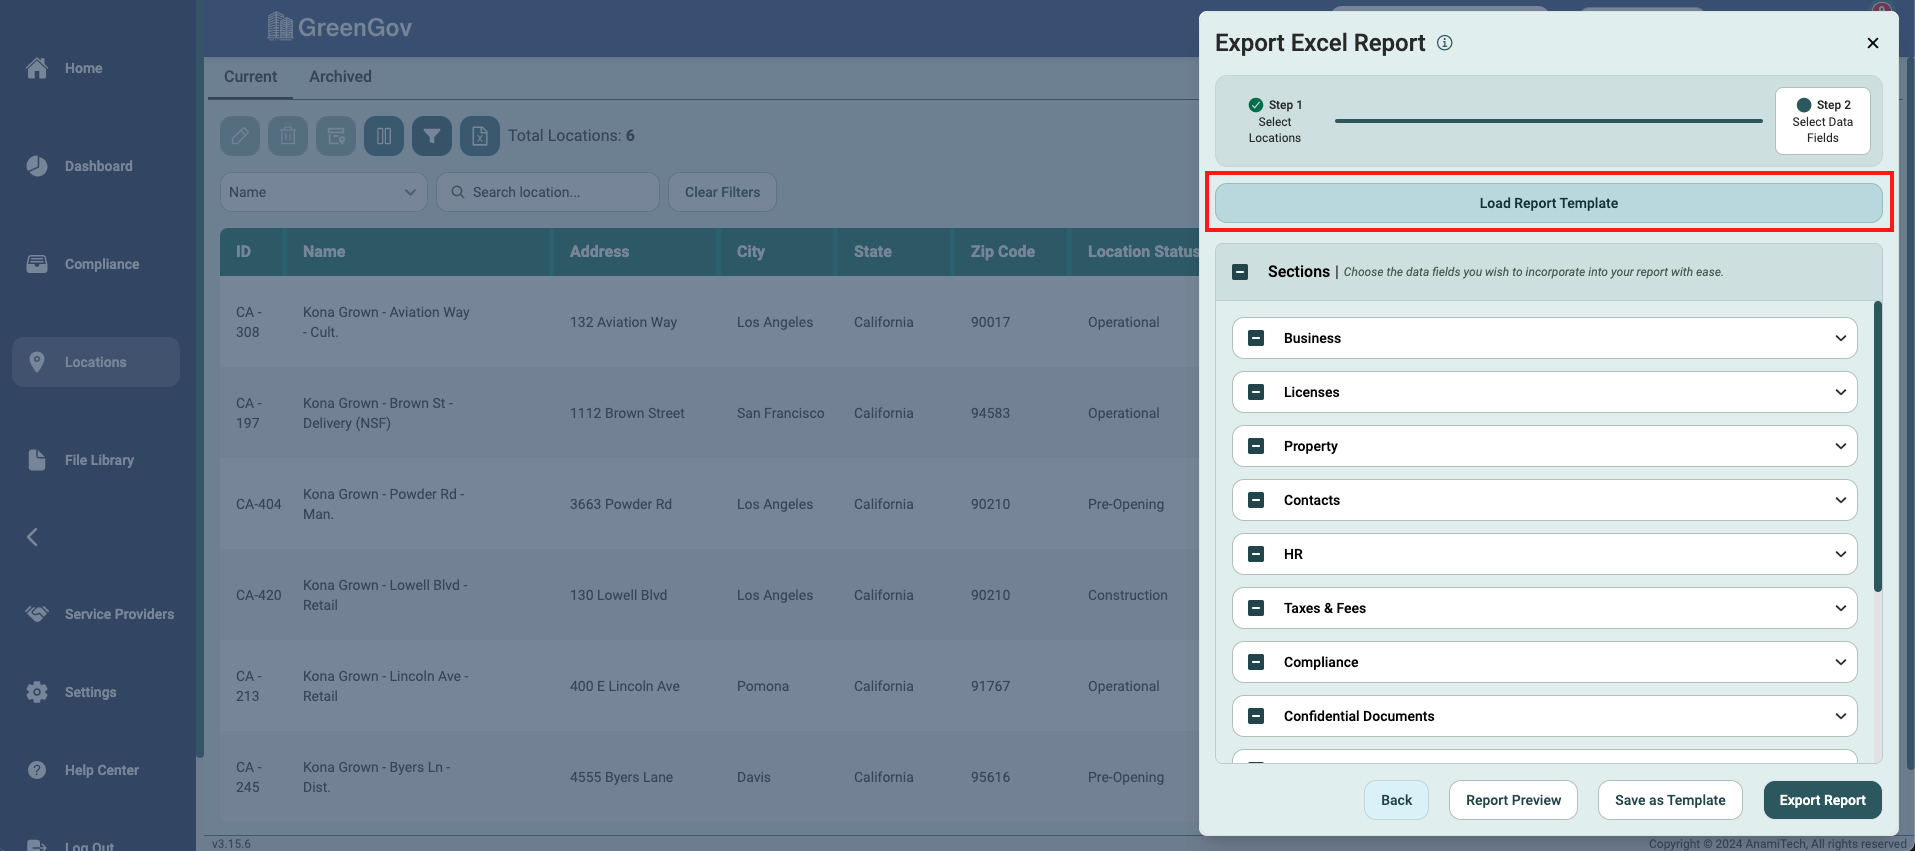Expand the Property section chevron

click(x=1840, y=446)
